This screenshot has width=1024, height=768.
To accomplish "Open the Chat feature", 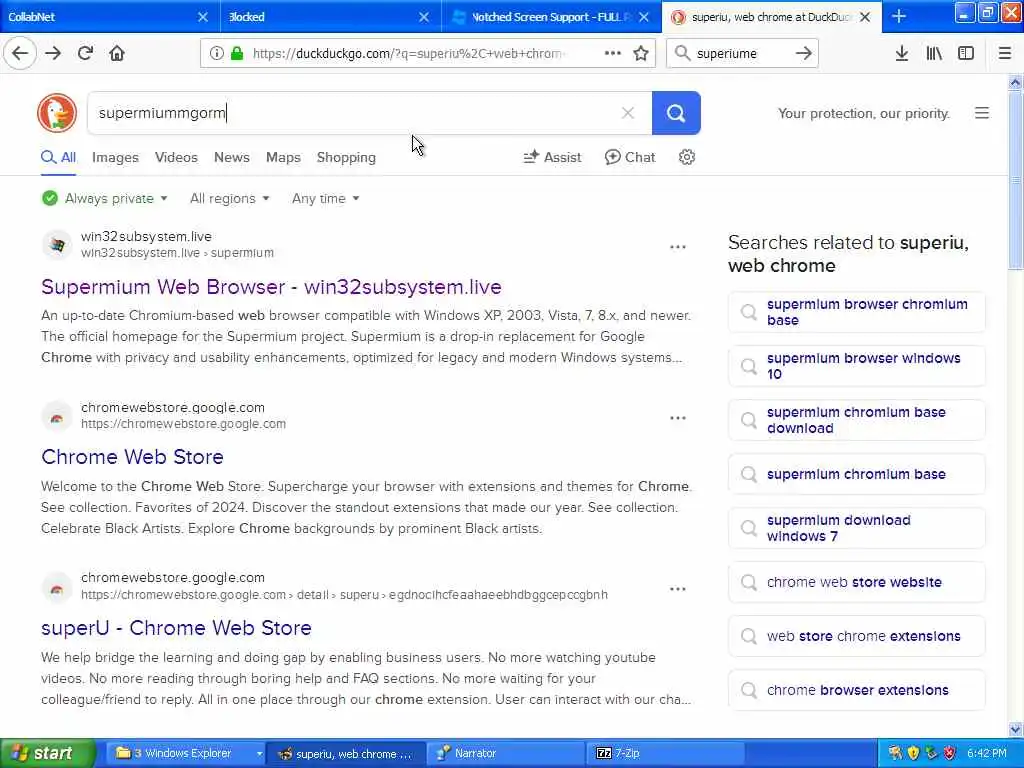I will point(630,157).
